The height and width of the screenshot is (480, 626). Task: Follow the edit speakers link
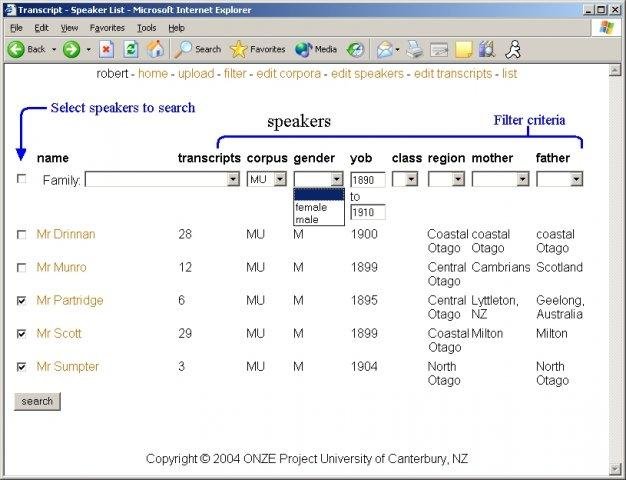pos(367,74)
